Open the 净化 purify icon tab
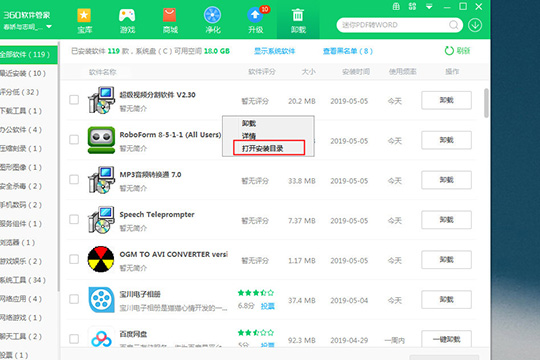The height and width of the screenshot is (360, 540). coord(212,21)
